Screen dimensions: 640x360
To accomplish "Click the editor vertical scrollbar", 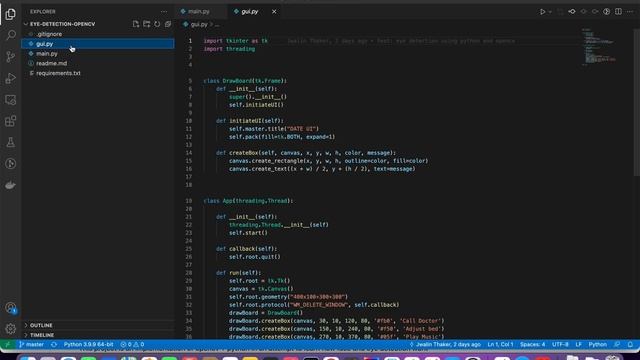I will [637, 102].
